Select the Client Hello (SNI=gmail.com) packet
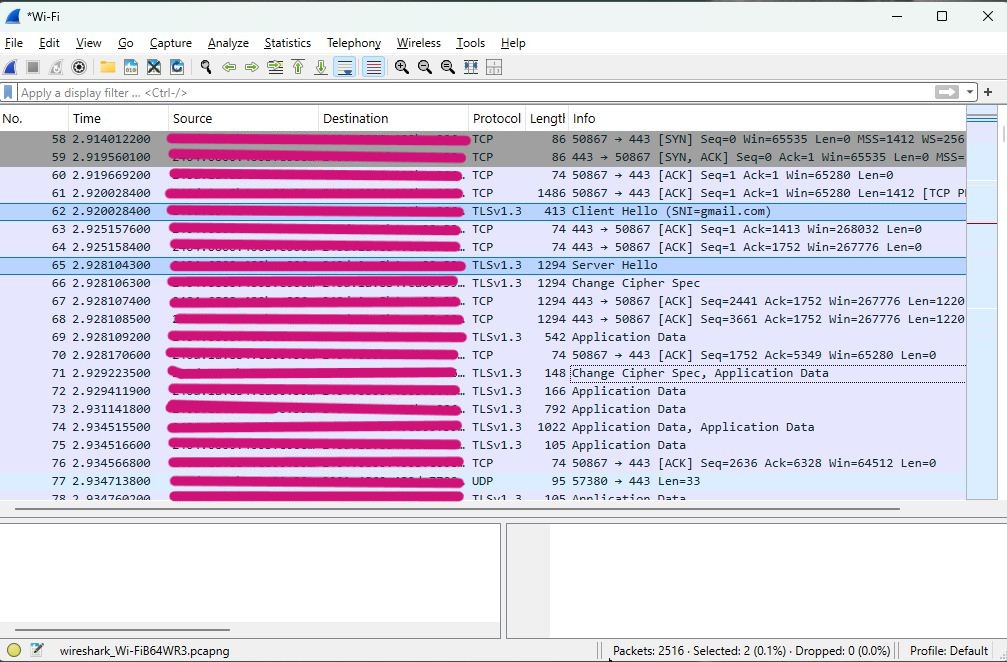 pos(483,211)
